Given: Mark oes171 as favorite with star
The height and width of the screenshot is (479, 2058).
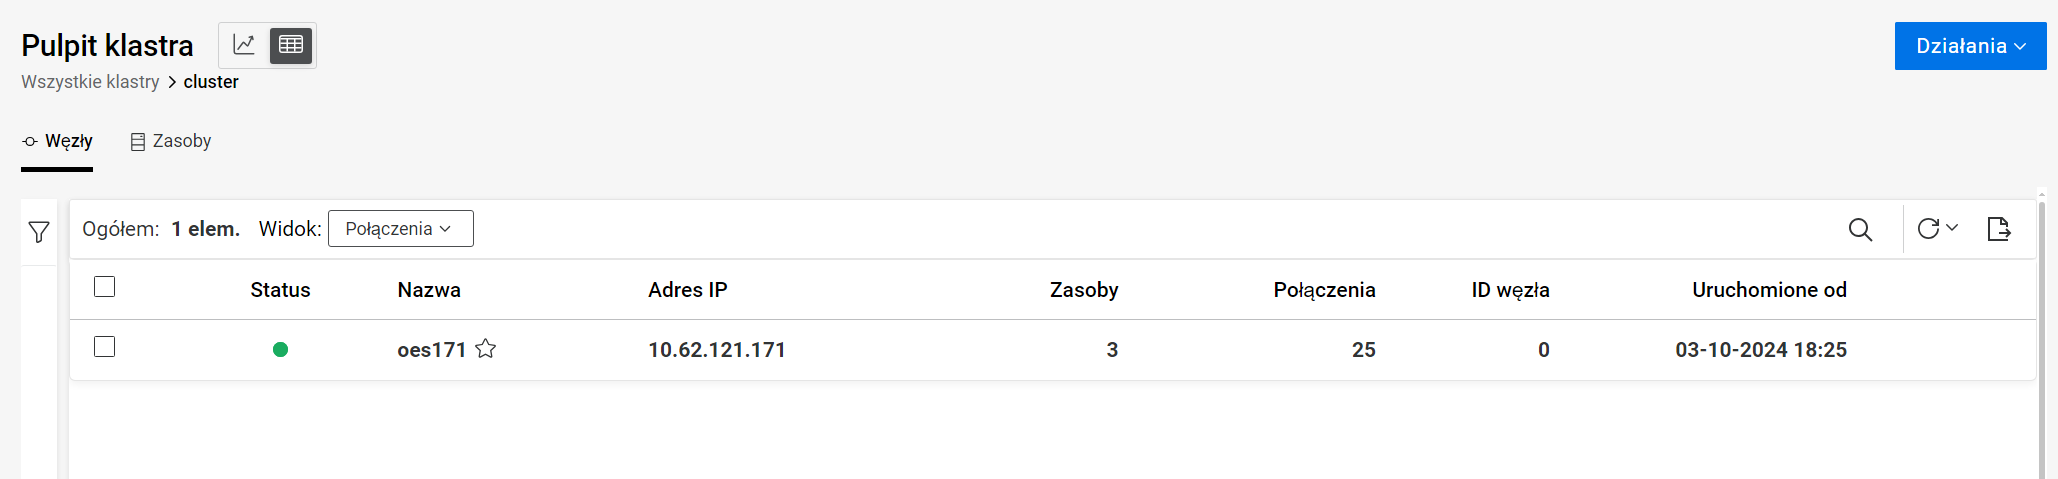Looking at the screenshot, I should (x=486, y=349).
